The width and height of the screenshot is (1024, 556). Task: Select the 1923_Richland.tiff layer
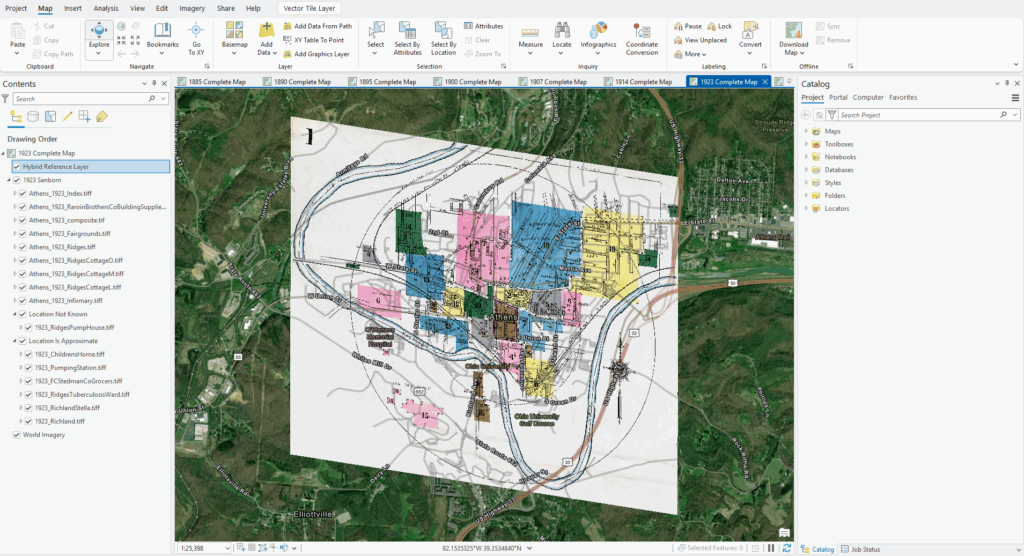pyautogui.click(x=59, y=421)
